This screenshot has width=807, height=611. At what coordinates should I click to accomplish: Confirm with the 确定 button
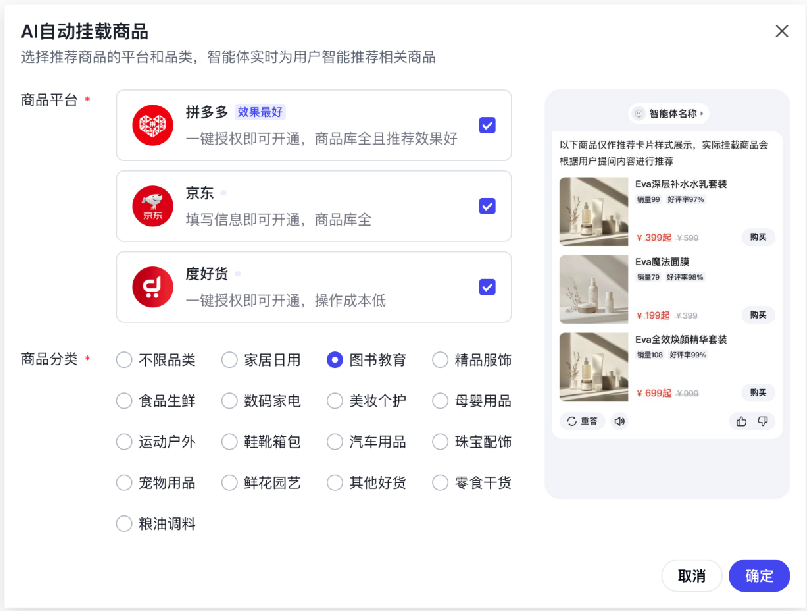pyautogui.click(x=759, y=575)
